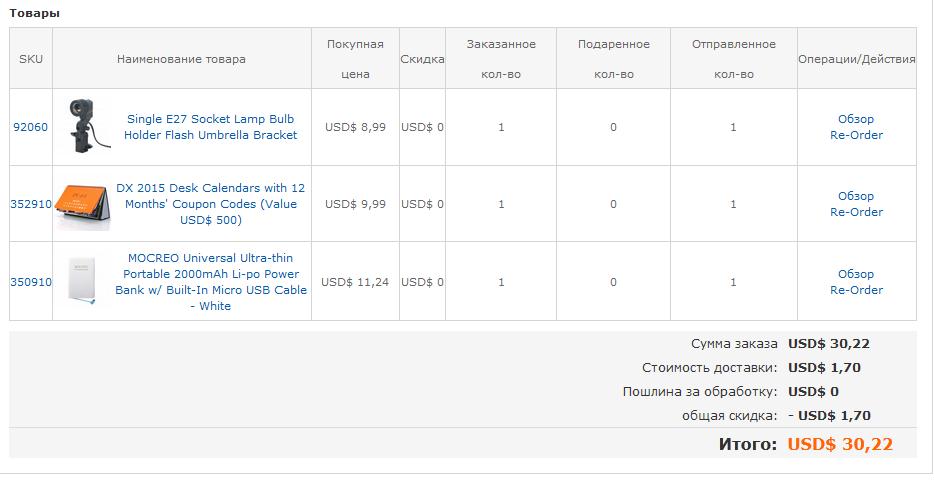Click the Операции/Действия column header
Image resolution: width=934 pixels, height=484 pixels.
pyautogui.click(x=857, y=59)
